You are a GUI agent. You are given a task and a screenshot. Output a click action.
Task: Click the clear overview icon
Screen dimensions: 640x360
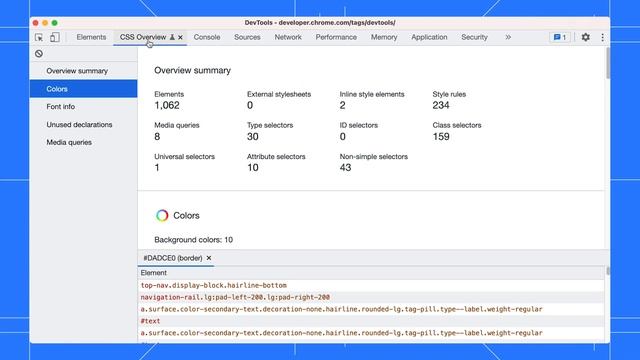click(x=39, y=53)
